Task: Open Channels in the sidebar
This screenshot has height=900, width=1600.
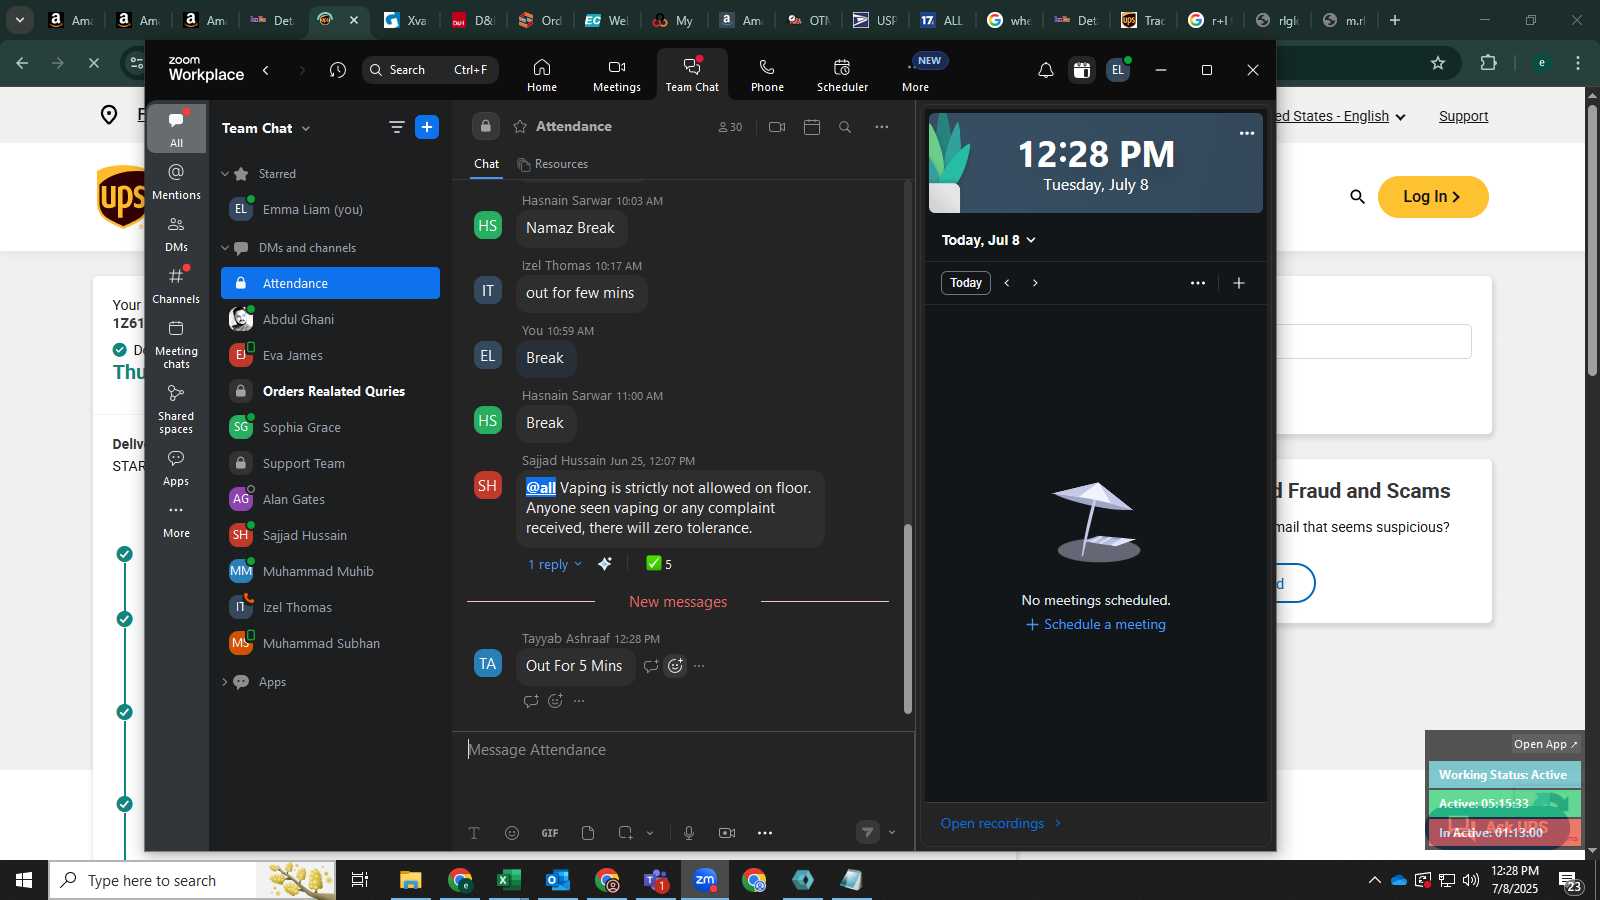Action: [176, 285]
